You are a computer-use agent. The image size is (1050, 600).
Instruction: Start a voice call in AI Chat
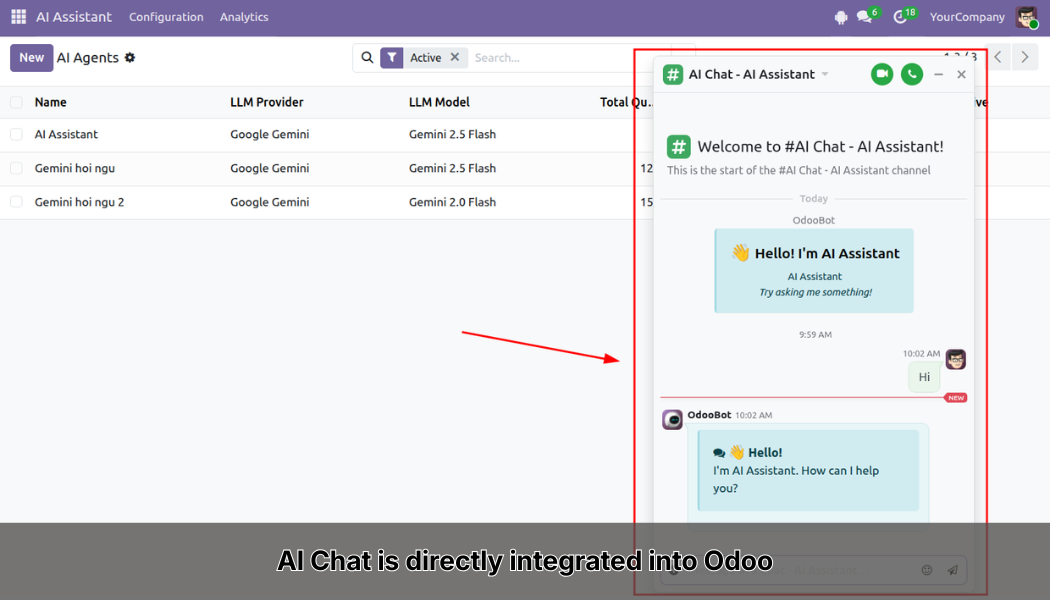pos(911,74)
